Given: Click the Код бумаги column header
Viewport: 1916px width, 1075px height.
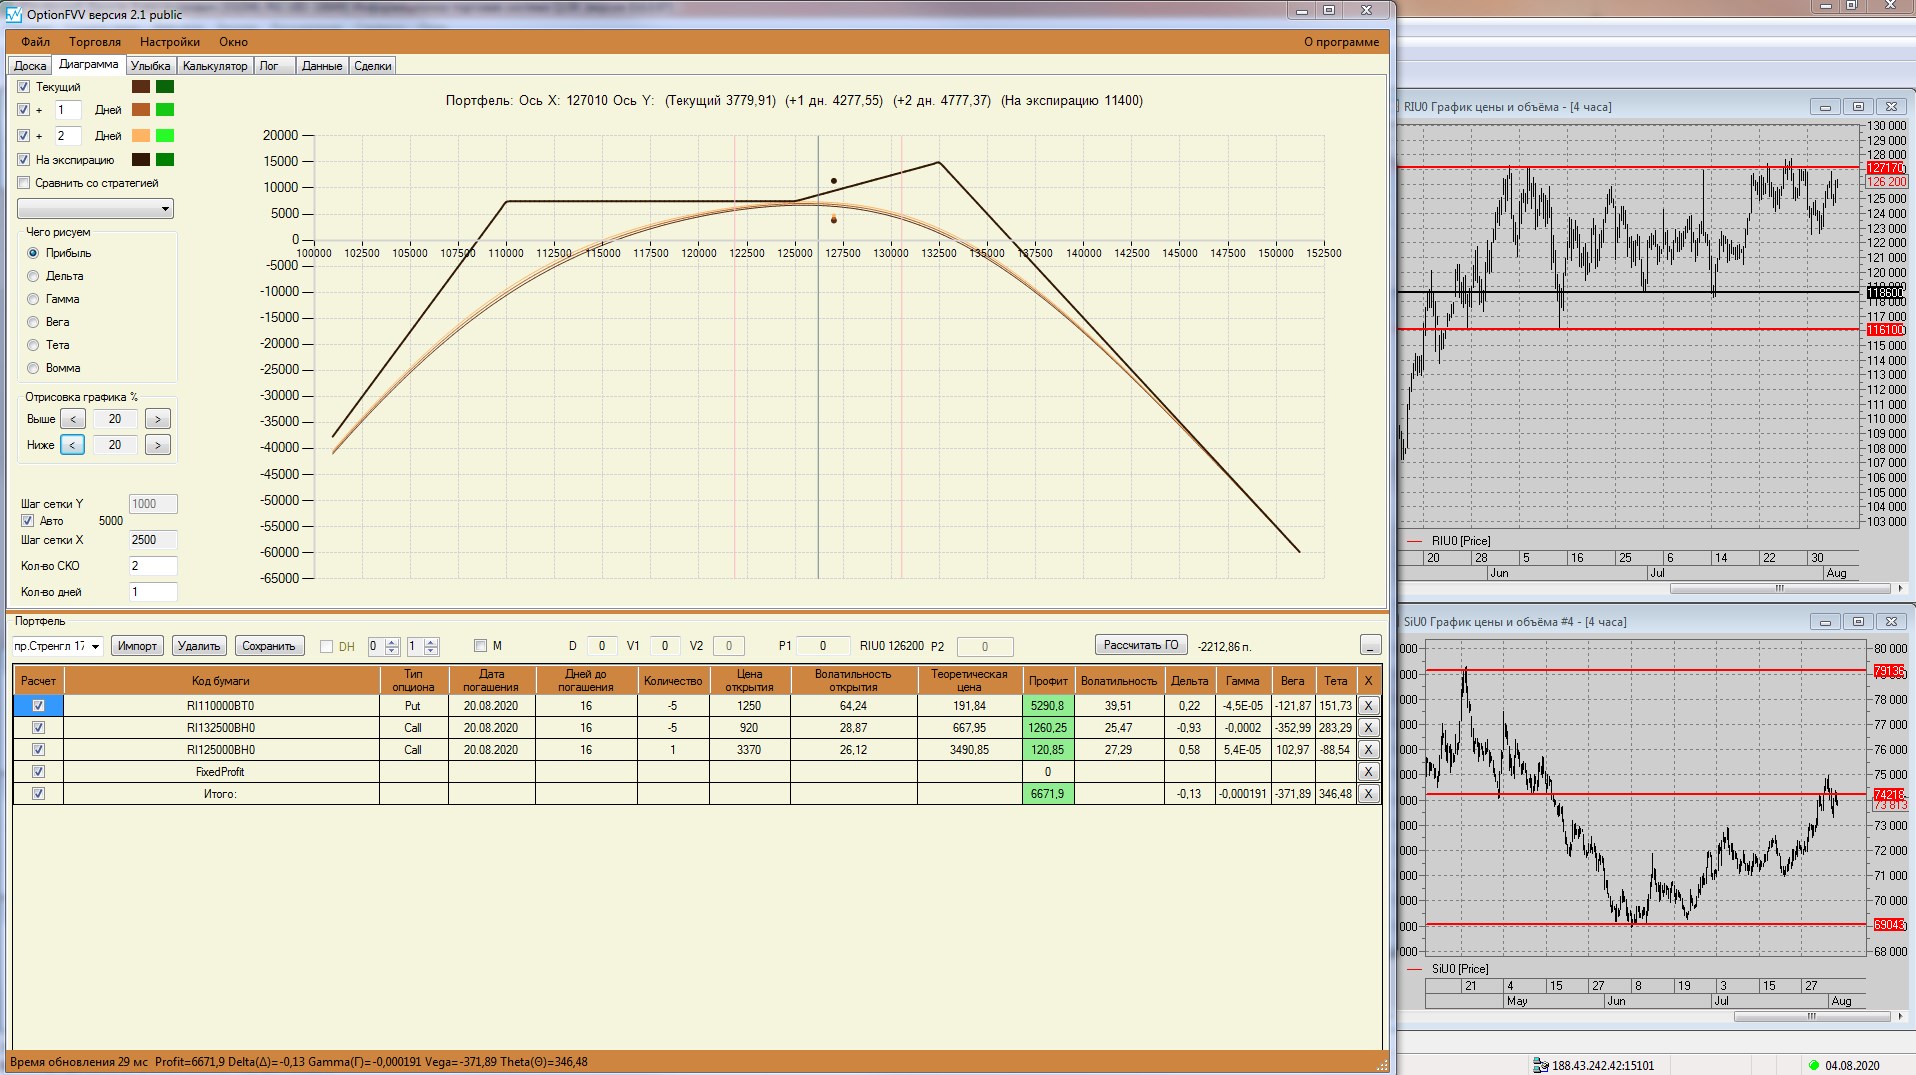Looking at the screenshot, I should (x=221, y=681).
